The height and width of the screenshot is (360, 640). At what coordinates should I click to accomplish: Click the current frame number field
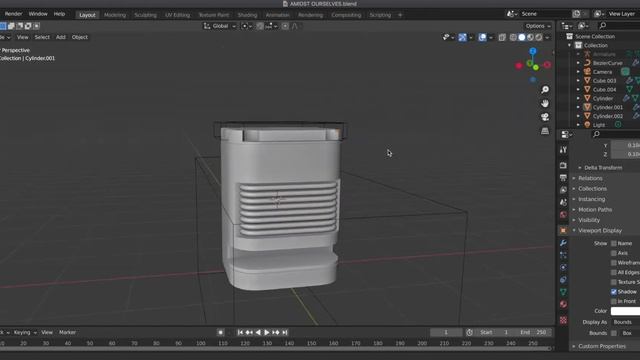(446, 333)
